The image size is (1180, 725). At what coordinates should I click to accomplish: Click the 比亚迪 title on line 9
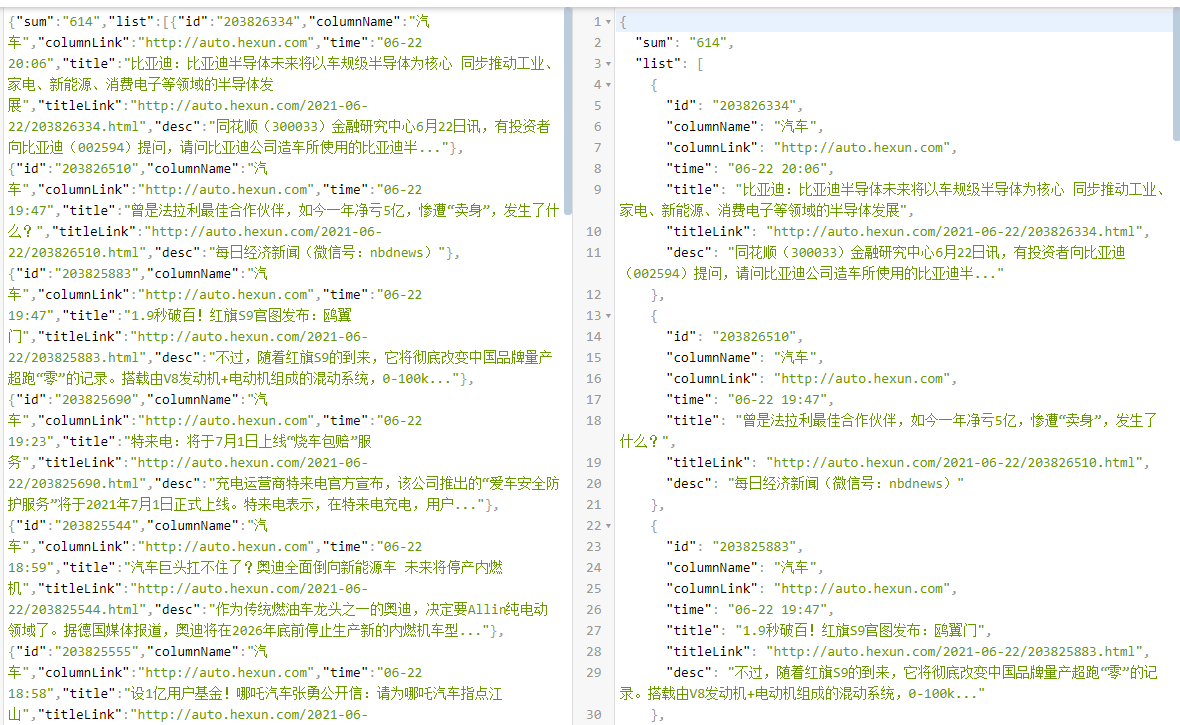tap(892, 200)
